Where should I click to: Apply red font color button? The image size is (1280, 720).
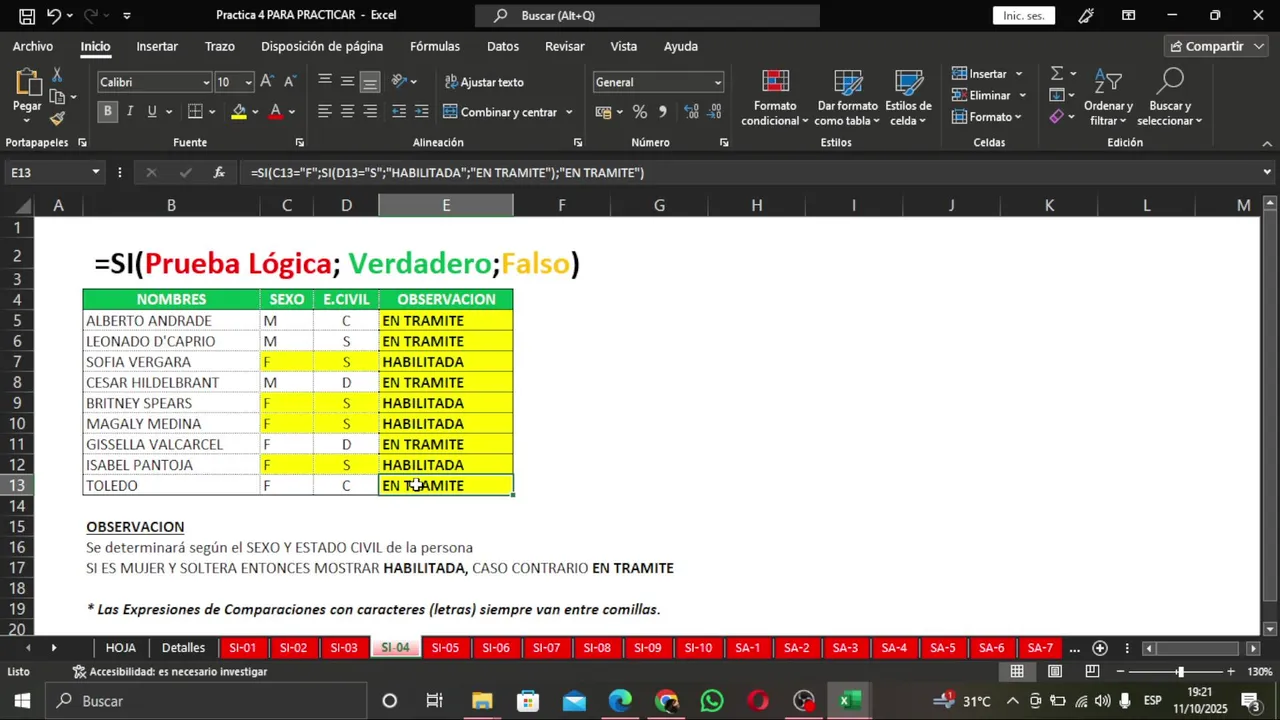tap(276, 112)
